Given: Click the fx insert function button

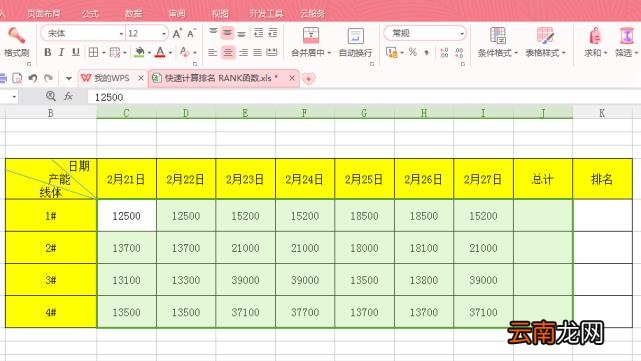Looking at the screenshot, I should [x=68, y=96].
